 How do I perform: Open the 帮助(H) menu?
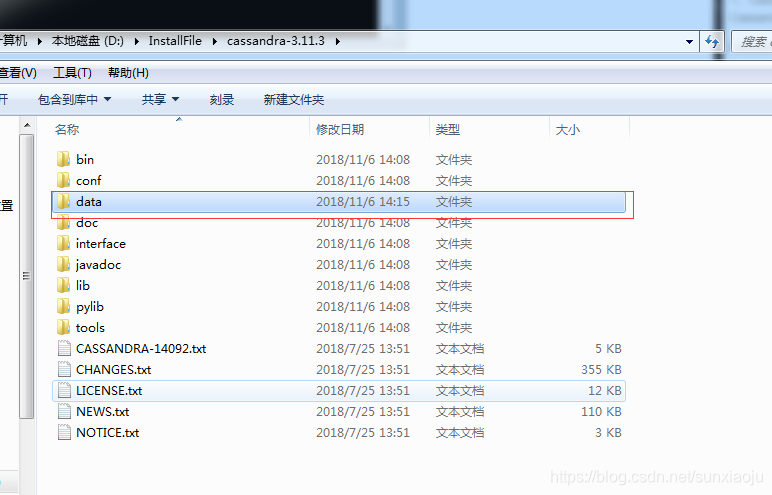click(128, 73)
